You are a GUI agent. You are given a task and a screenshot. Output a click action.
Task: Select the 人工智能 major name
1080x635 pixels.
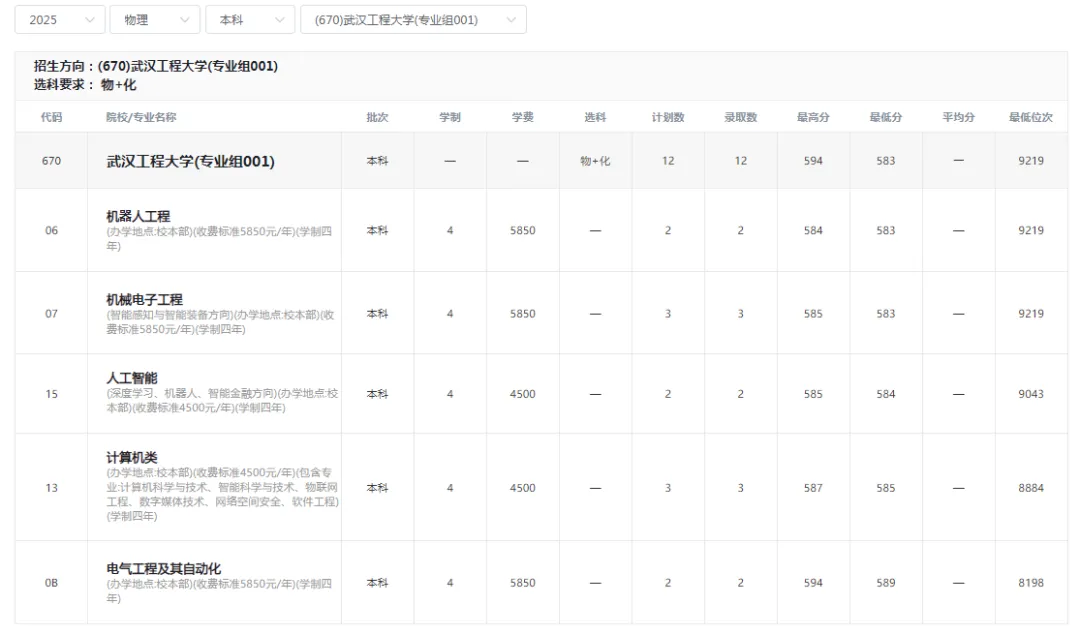(132, 378)
